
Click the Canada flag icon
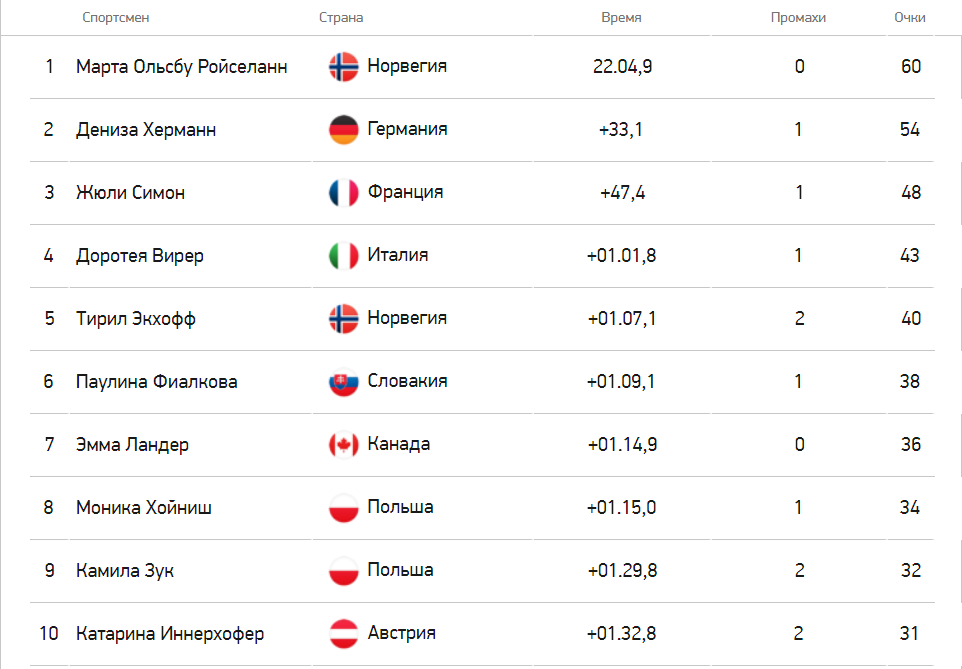344,445
